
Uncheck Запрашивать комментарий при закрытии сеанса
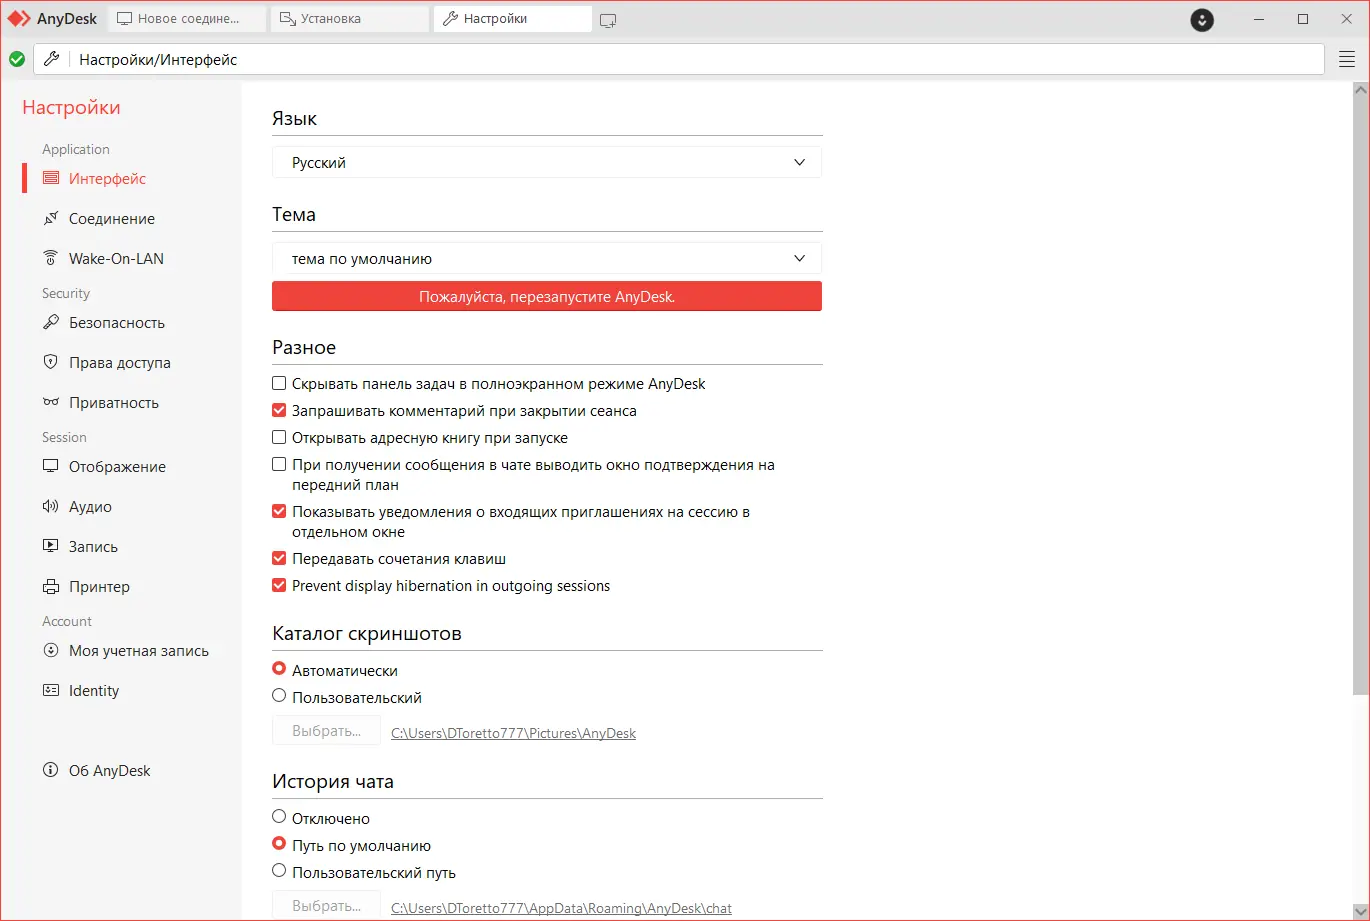(279, 411)
